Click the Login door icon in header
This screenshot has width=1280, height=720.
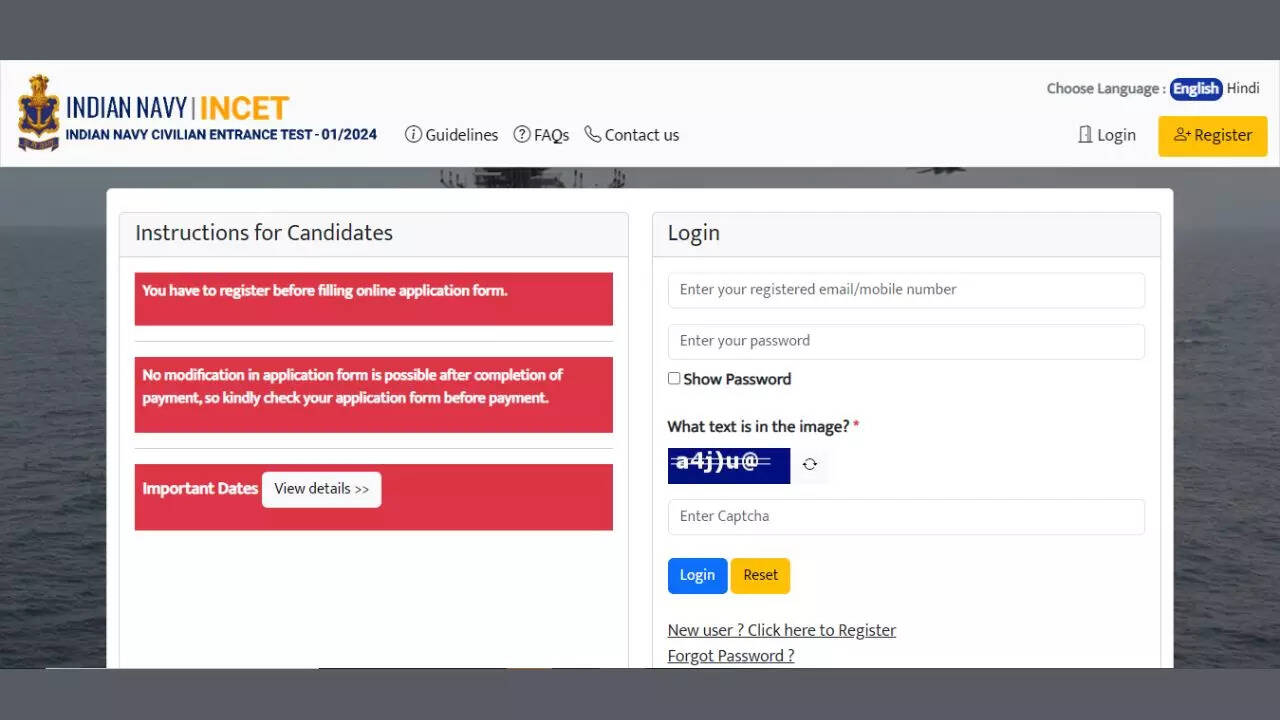pos(1085,135)
